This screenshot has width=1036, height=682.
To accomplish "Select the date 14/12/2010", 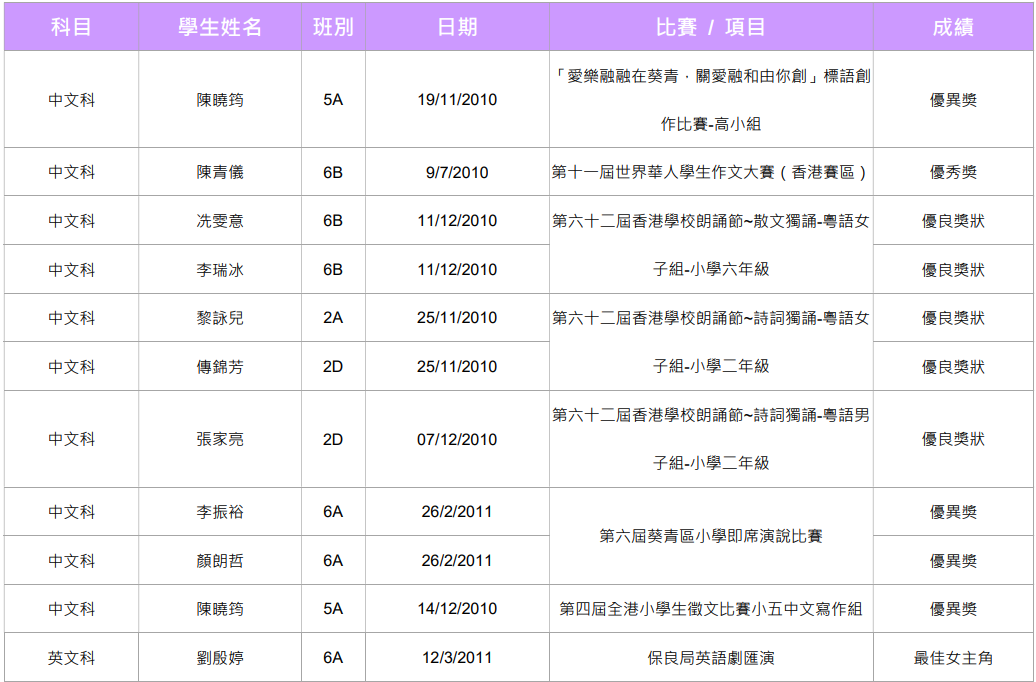I will 457,609.
